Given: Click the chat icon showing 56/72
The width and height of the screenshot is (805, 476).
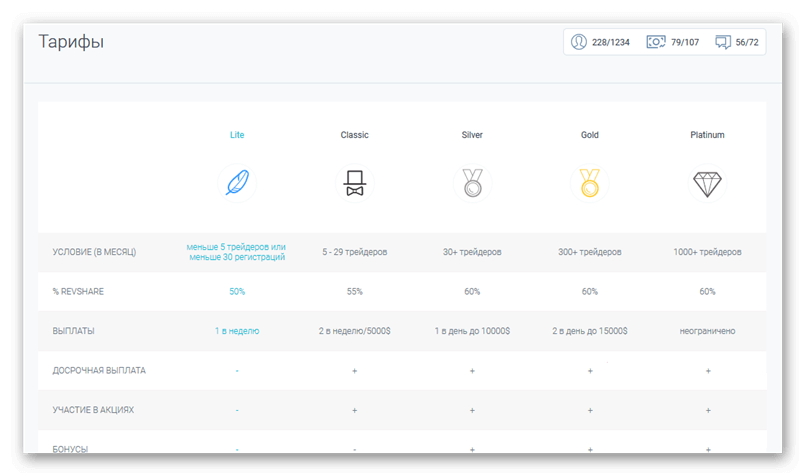Looking at the screenshot, I should pos(723,42).
